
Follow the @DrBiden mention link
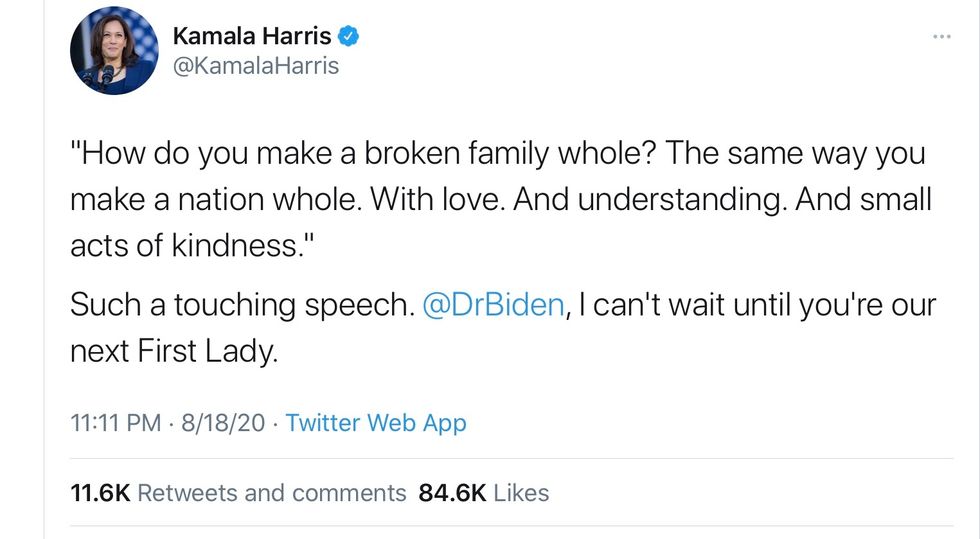coord(494,305)
